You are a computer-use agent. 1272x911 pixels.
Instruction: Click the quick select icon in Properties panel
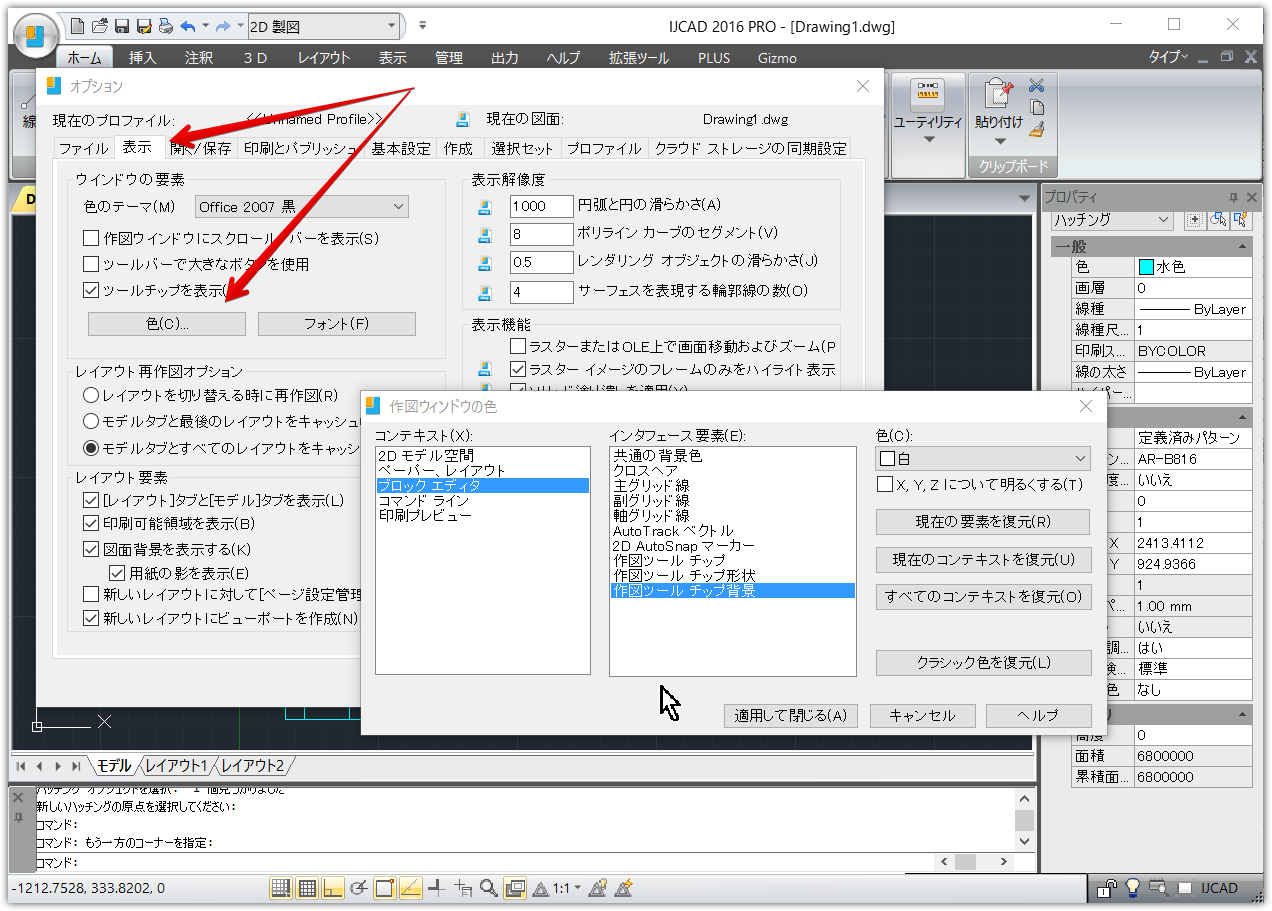point(1241,220)
